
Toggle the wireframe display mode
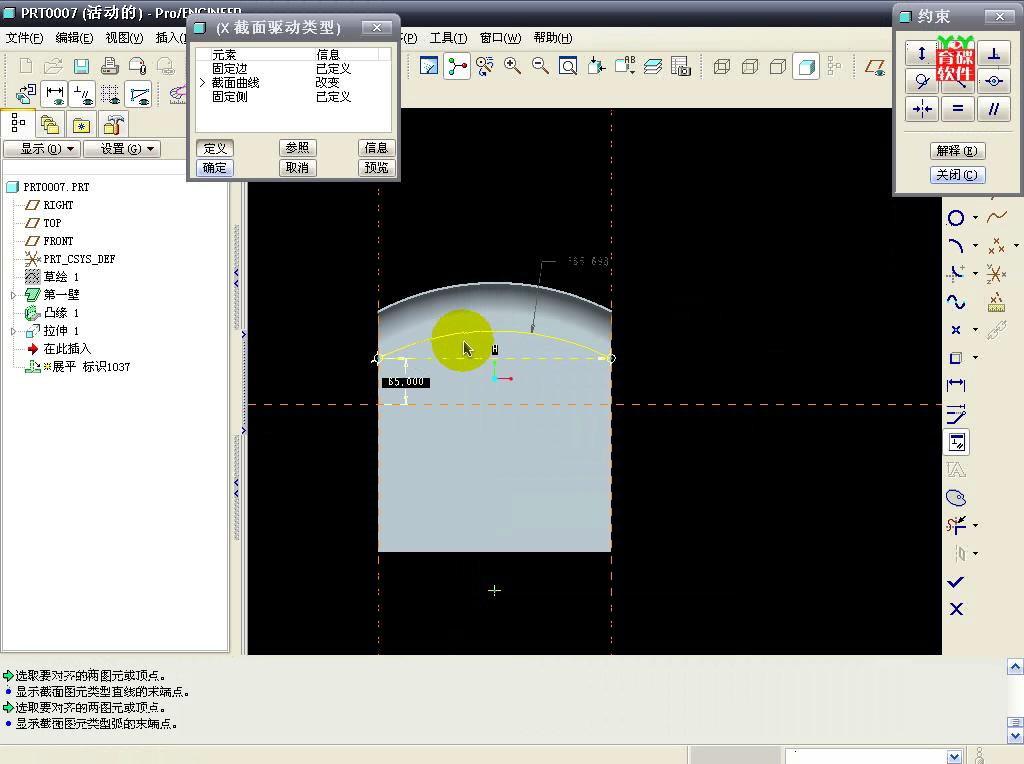(722, 66)
